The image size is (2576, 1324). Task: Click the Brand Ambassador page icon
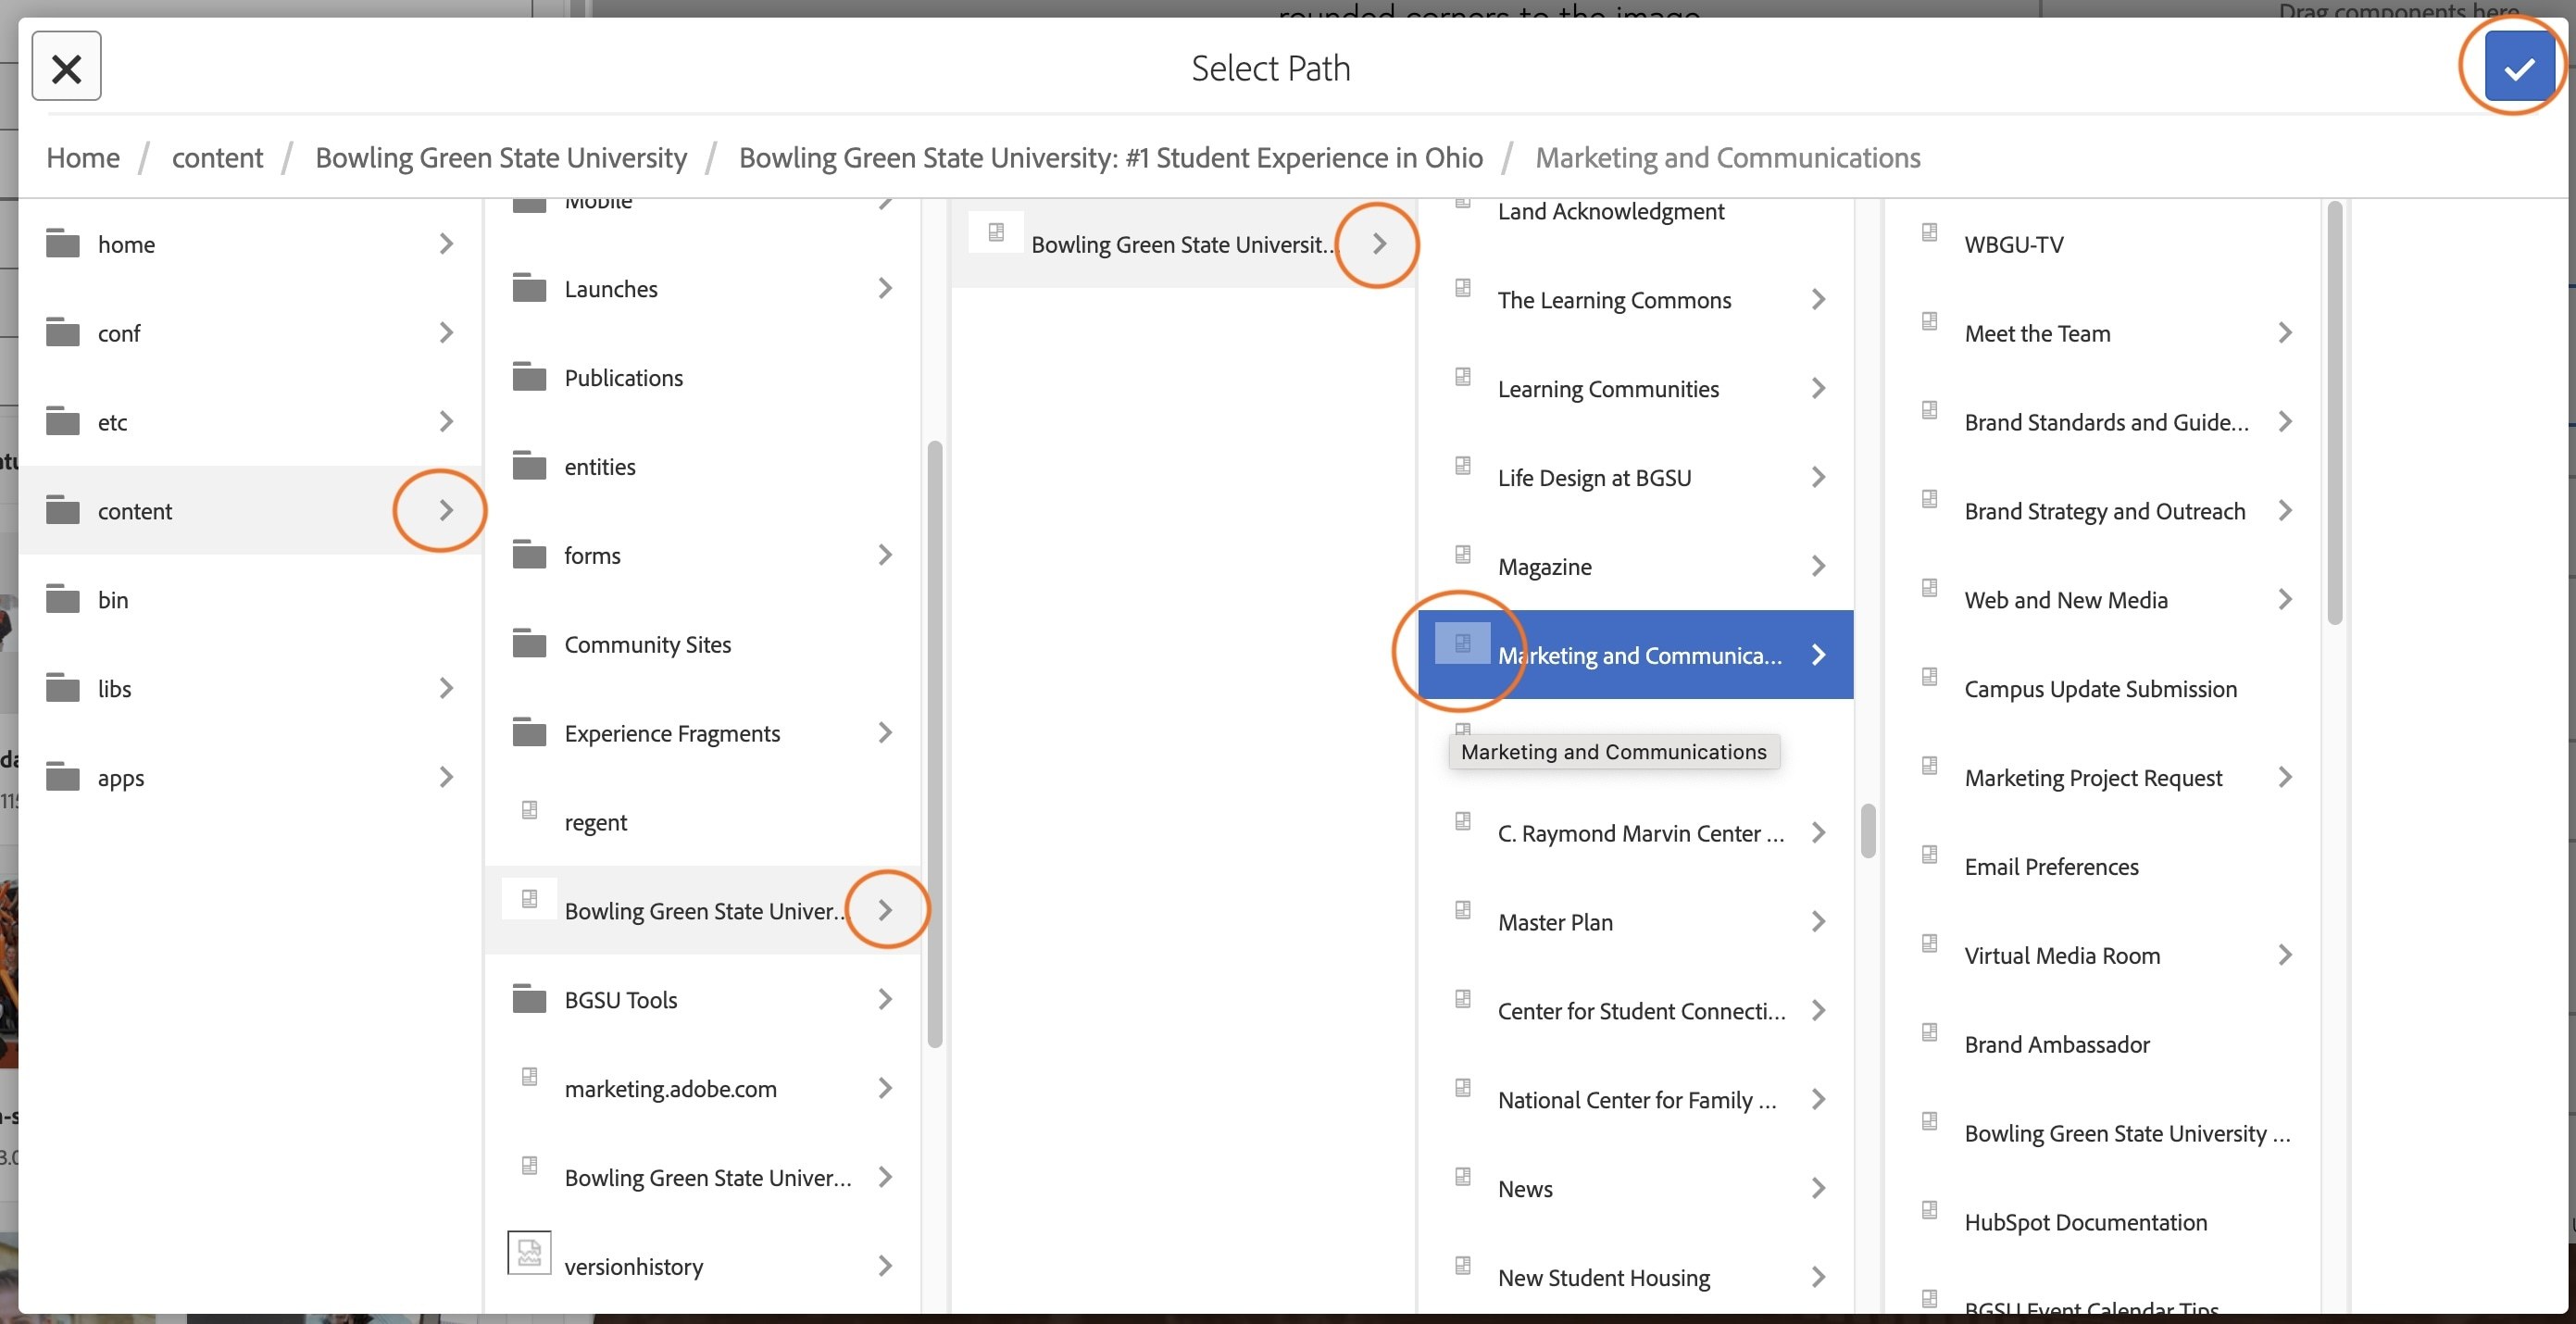(1930, 1033)
